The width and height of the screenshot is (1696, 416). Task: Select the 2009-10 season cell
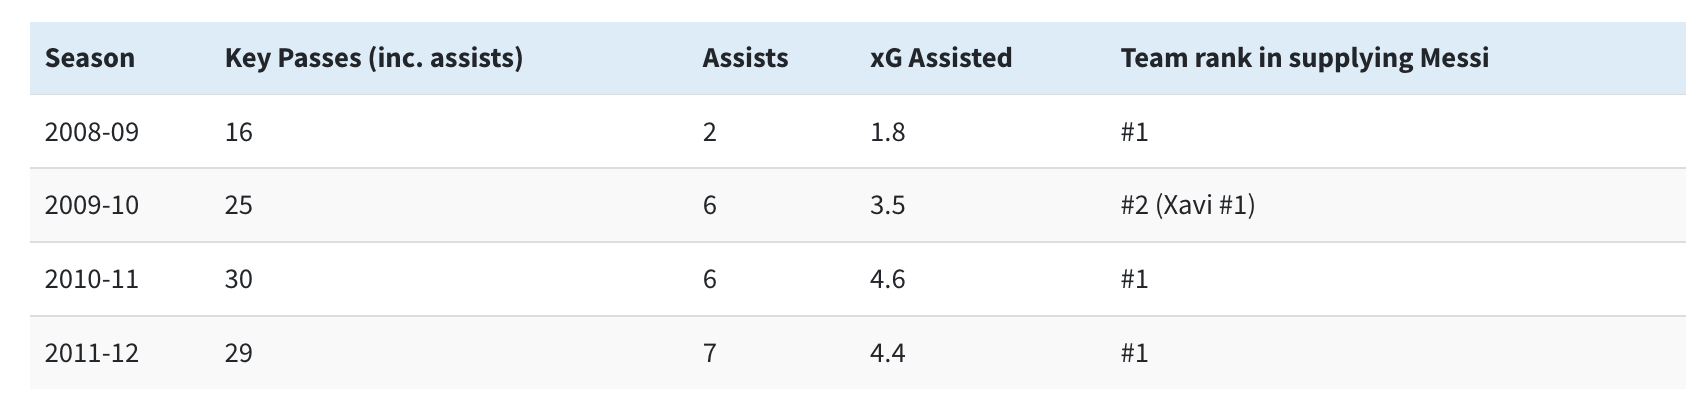pyautogui.click(x=92, y=205)
